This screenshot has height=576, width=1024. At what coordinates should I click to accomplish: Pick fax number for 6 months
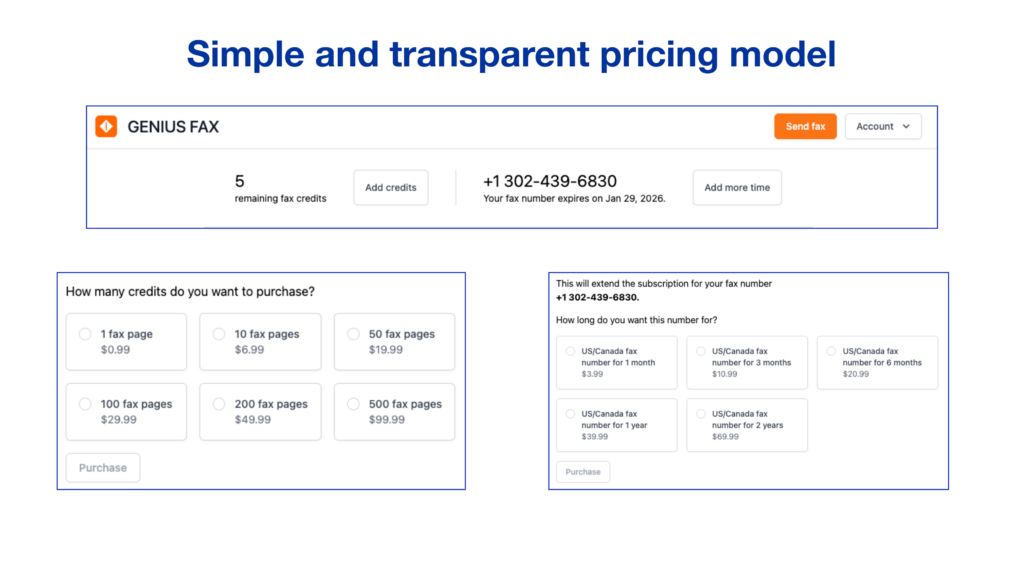832,351
